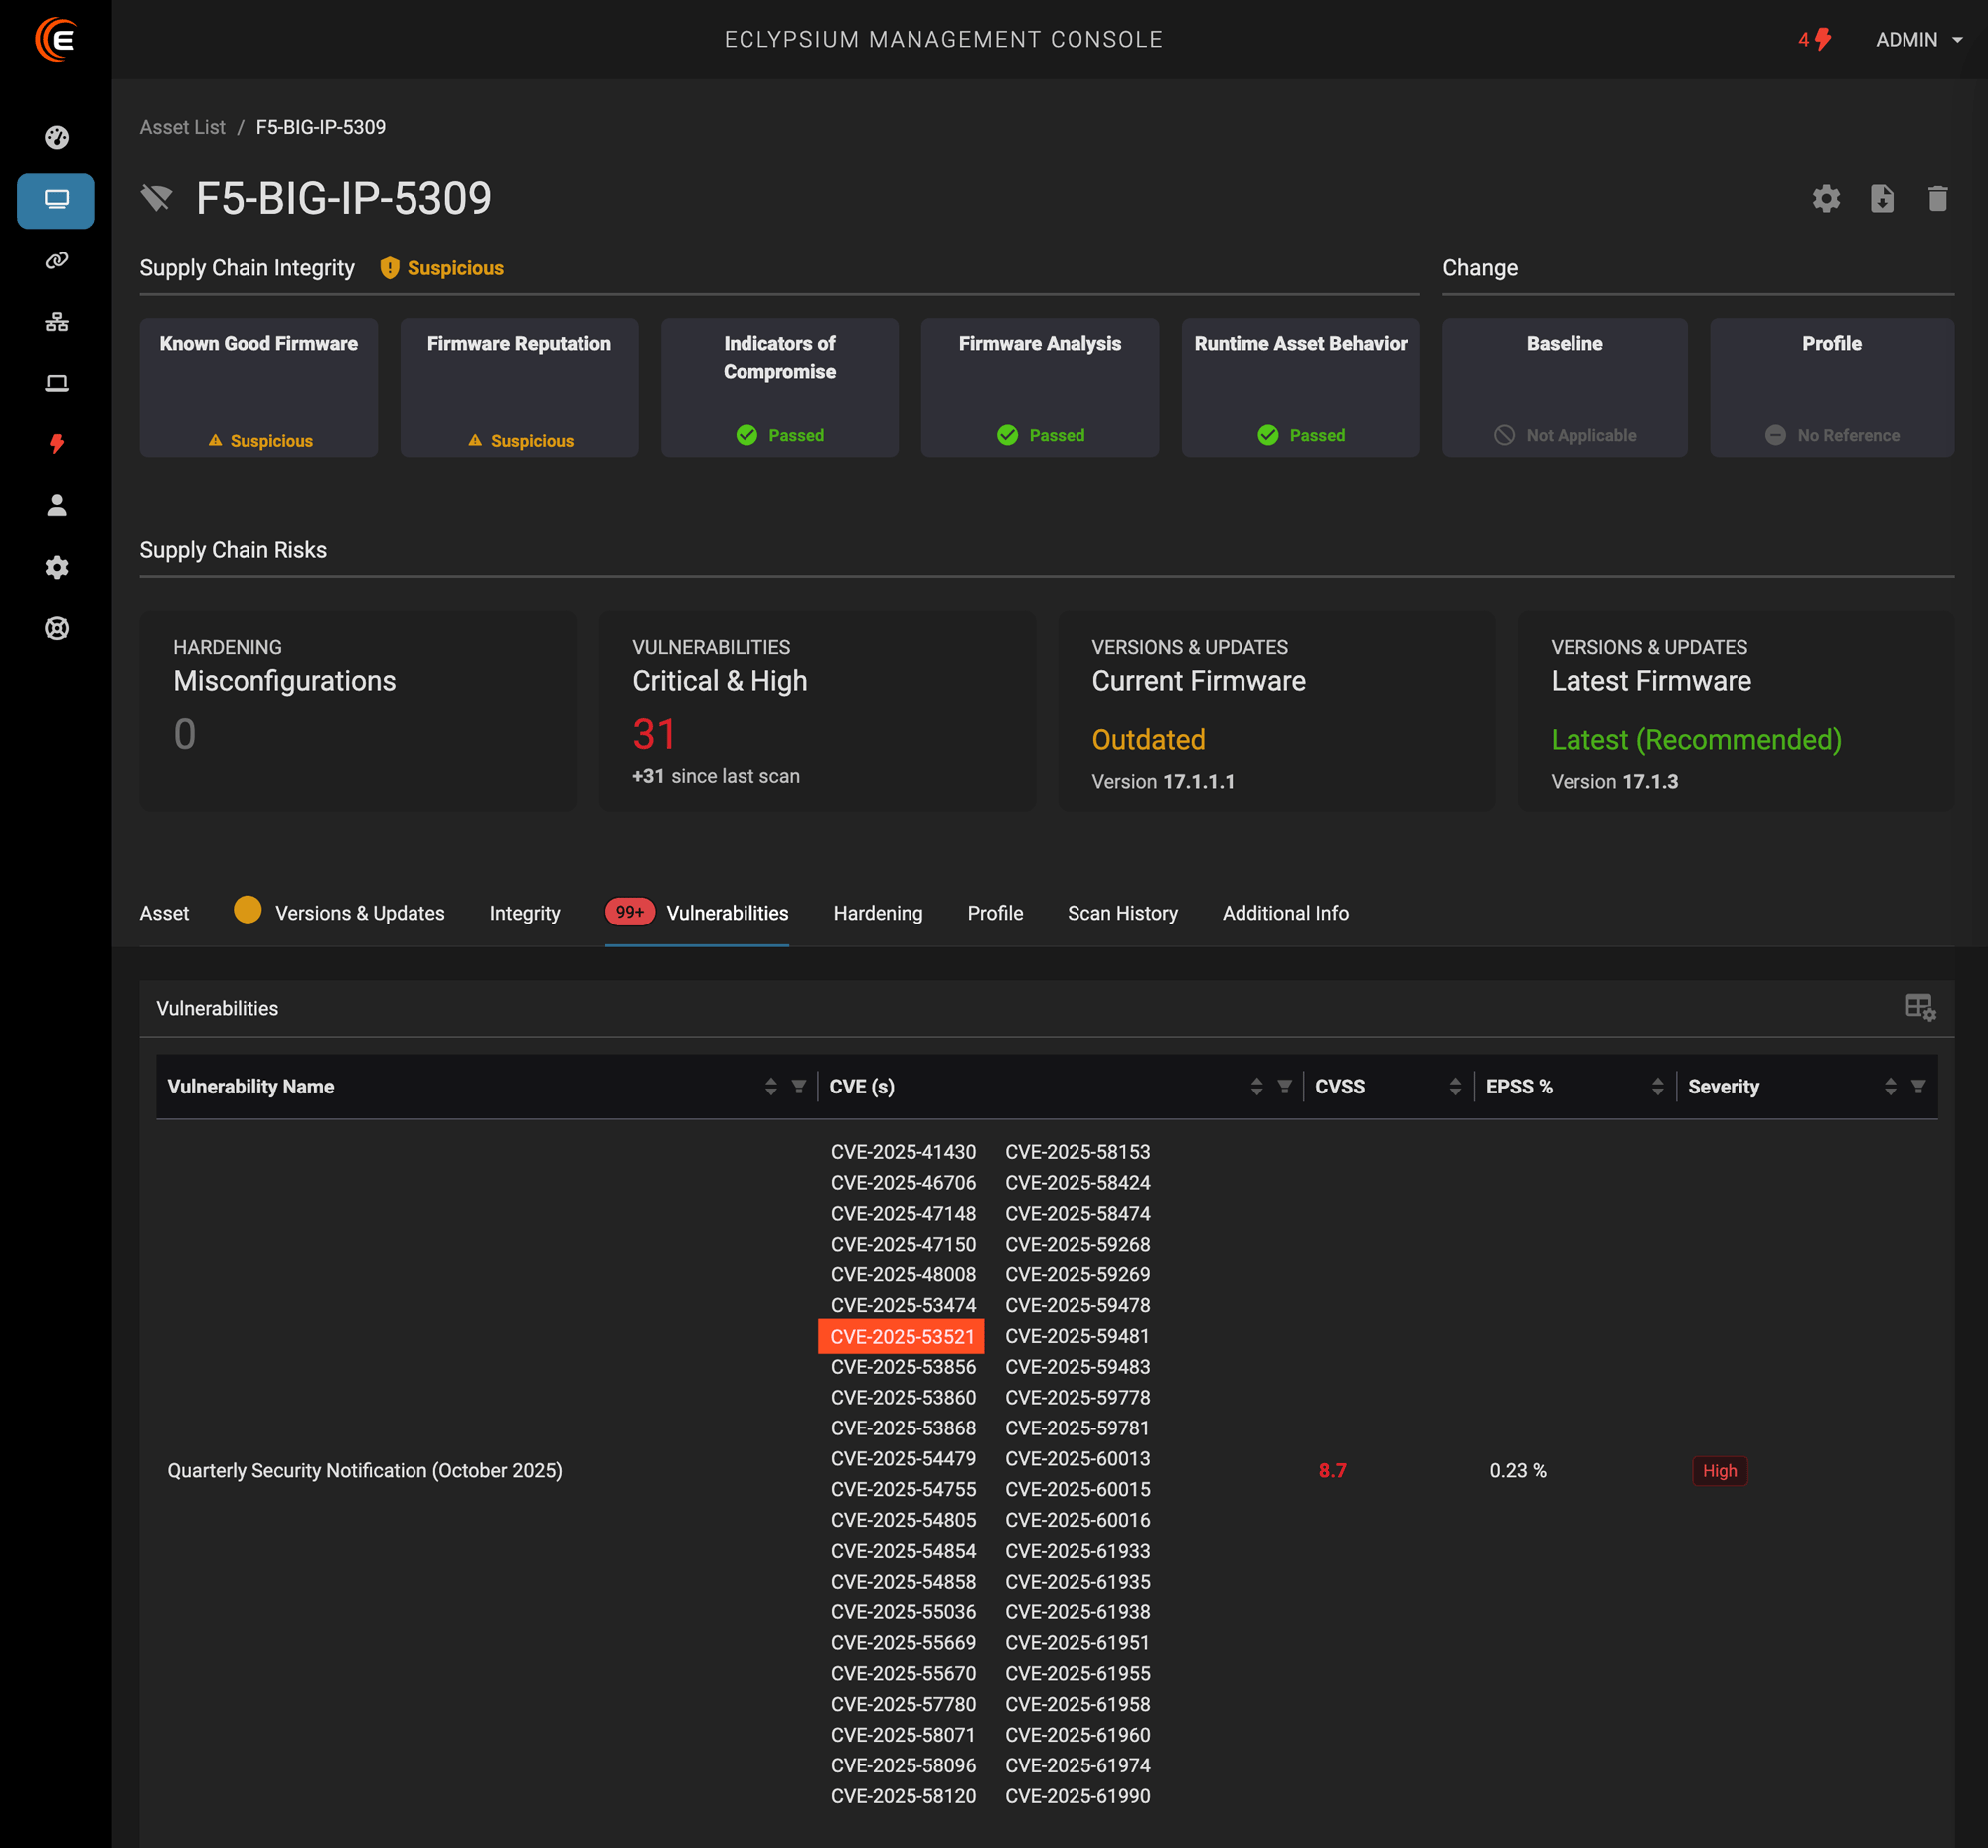Open asset settings gear next to title

[1826, 198]
